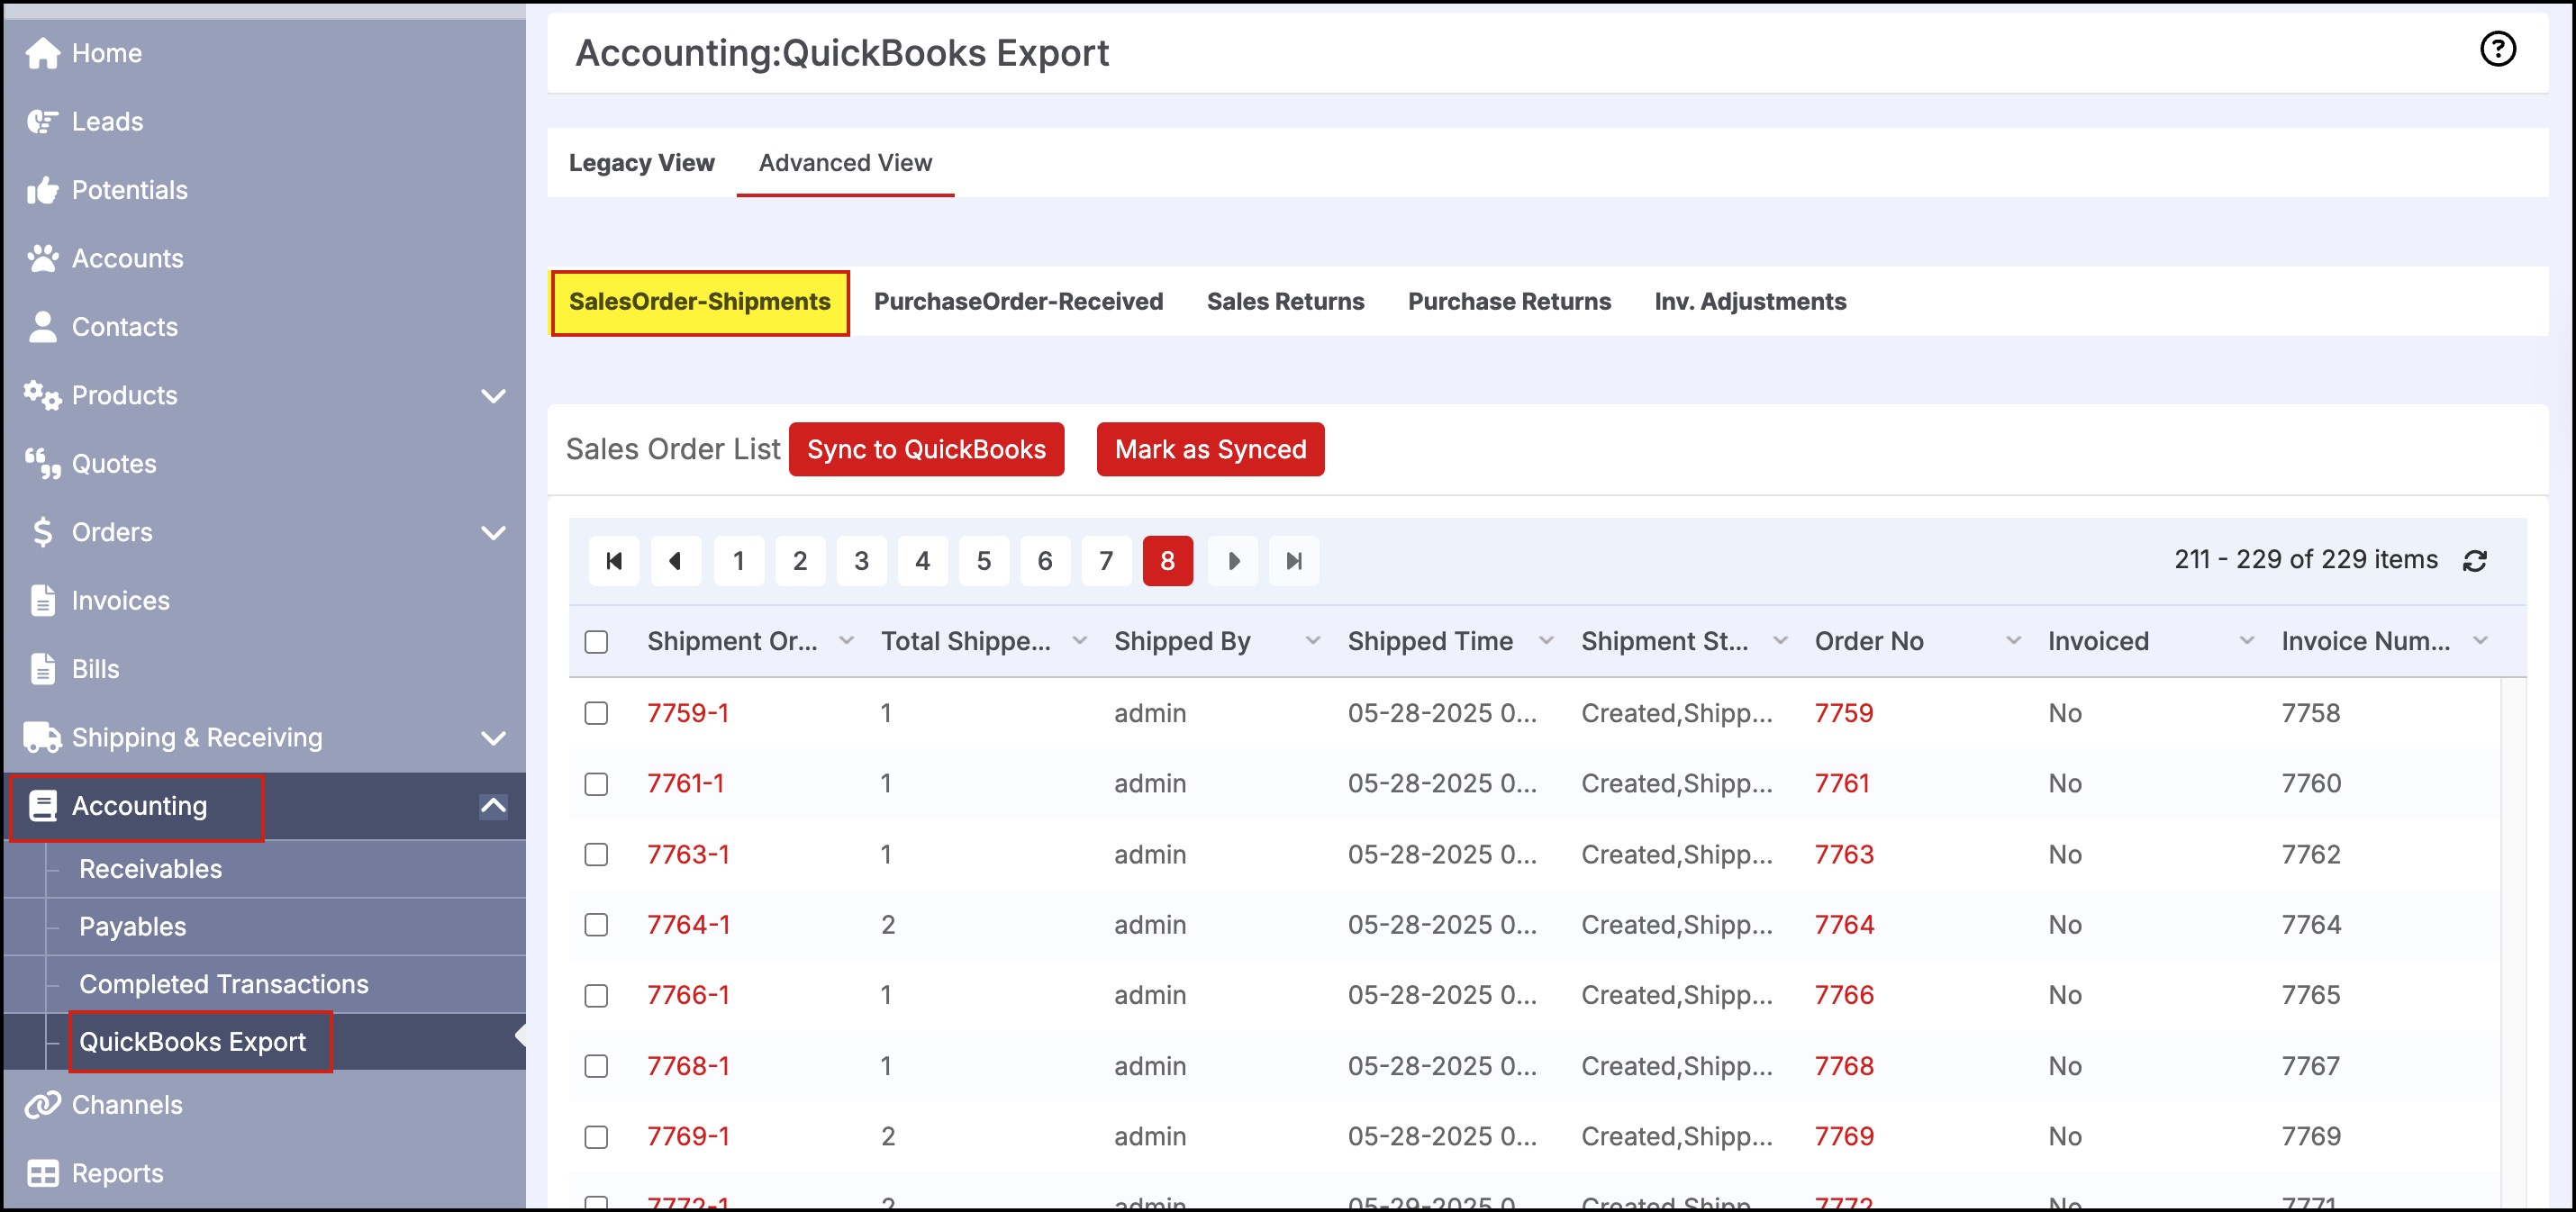Click the Products gears icon
Image resolution: width=2576 pixels, height=1212 pixels.
[x=42, y=395]
